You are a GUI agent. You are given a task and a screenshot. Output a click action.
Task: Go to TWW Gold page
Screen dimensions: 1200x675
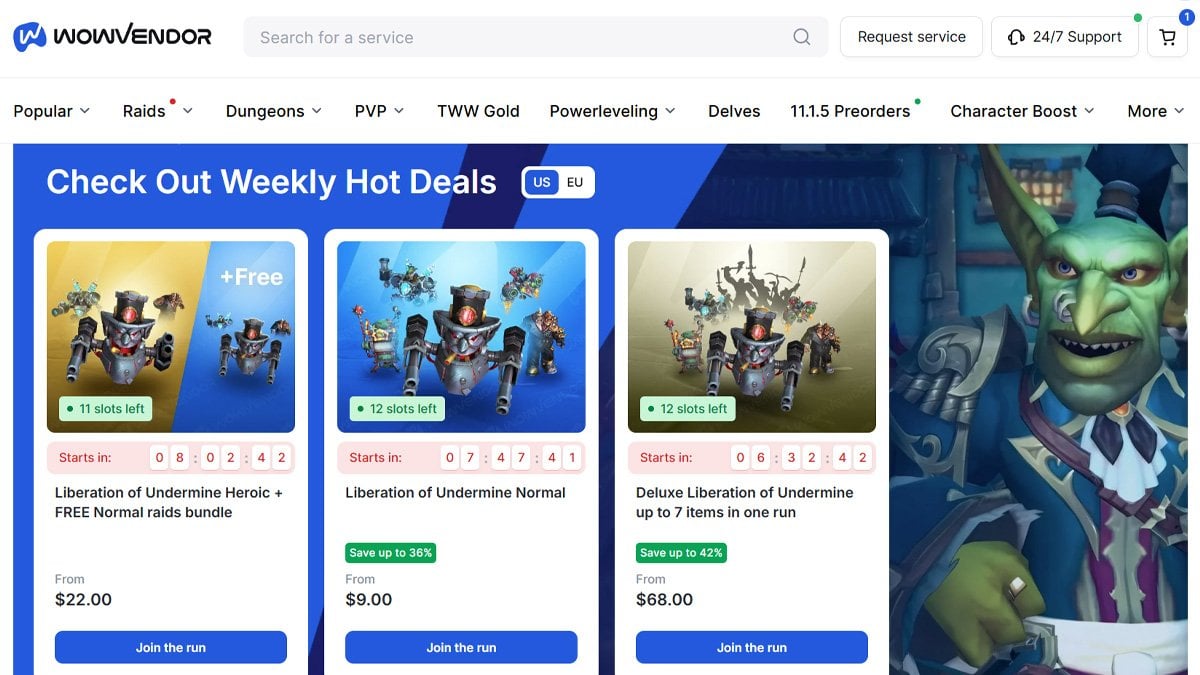478,111
